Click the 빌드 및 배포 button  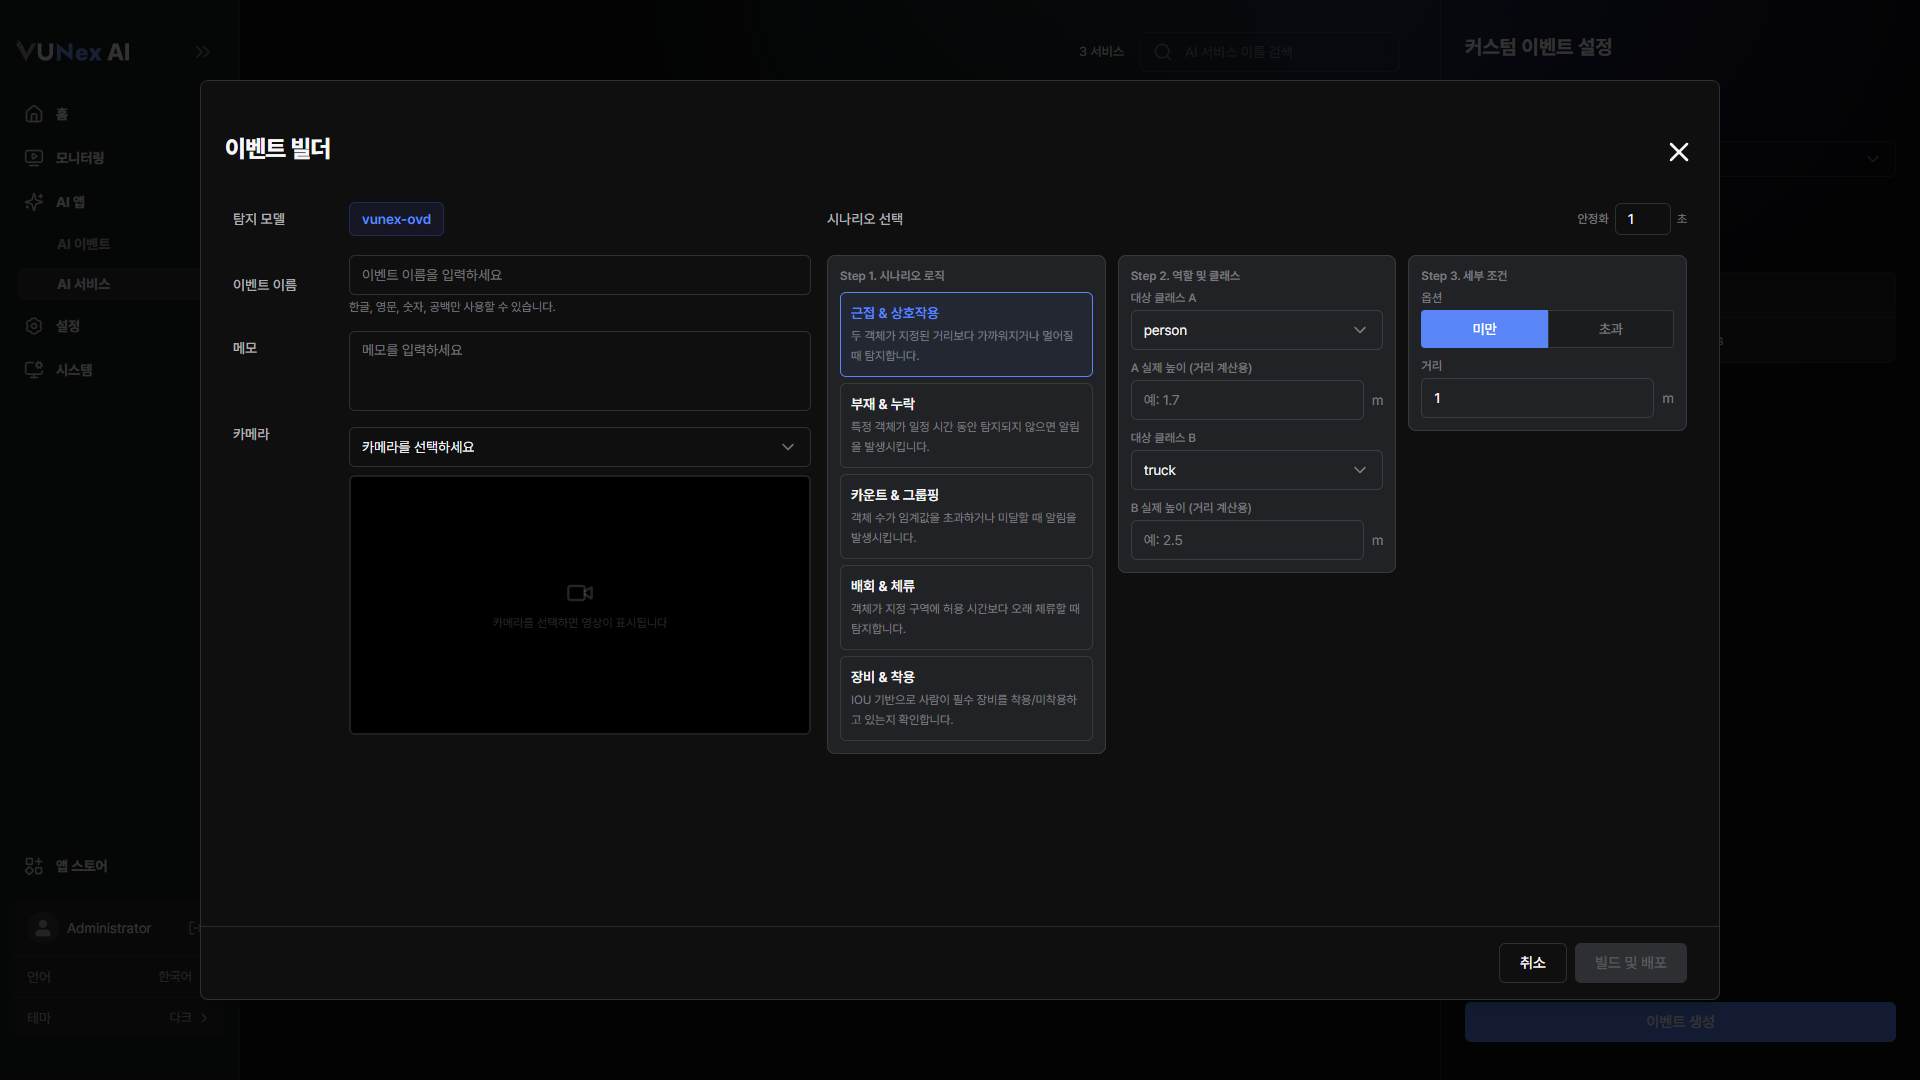pos(1630,963)
